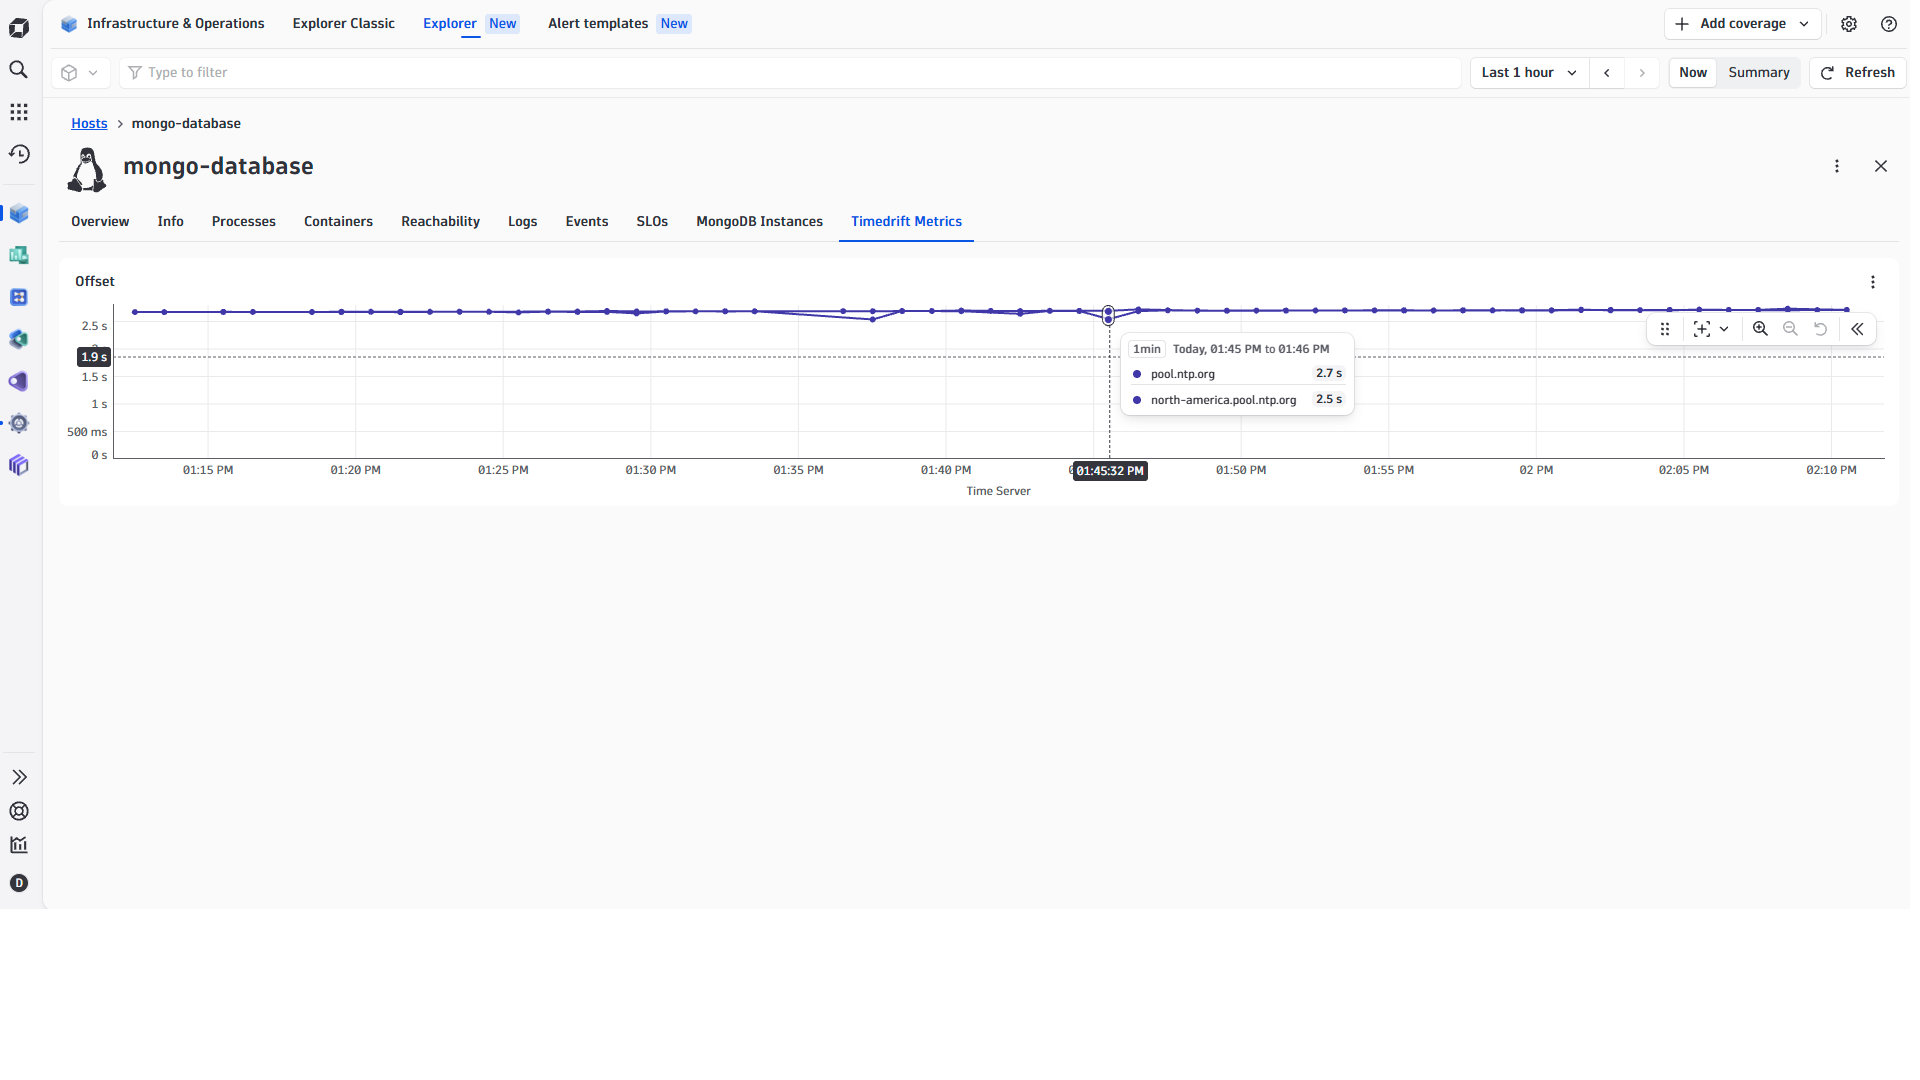The image size is (1920, 1080).
Task: Go back to Hosts breadcrumb link
Action: pyautogui.click(x=89, y=124)
